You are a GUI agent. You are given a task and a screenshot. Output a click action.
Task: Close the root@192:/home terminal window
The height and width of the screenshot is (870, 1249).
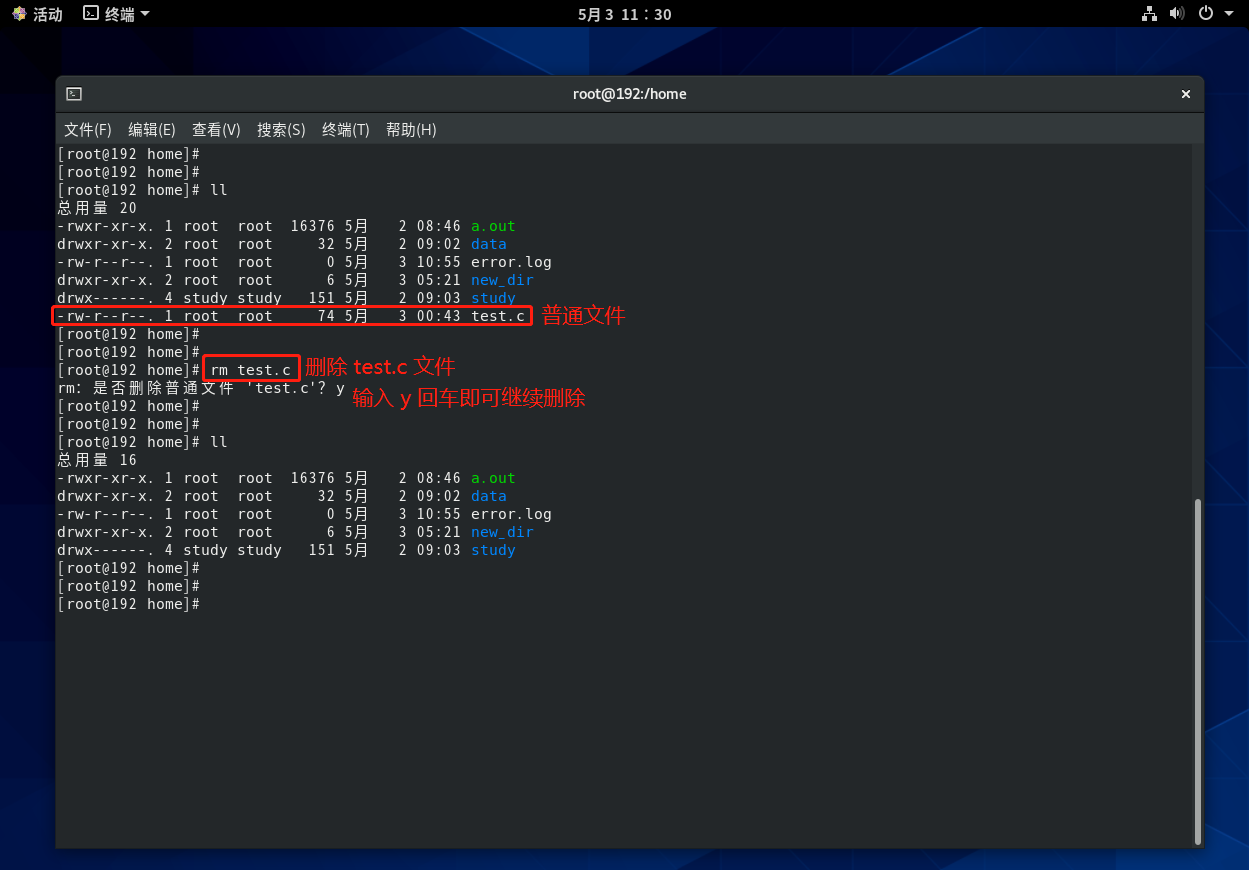pos(1186,94)
